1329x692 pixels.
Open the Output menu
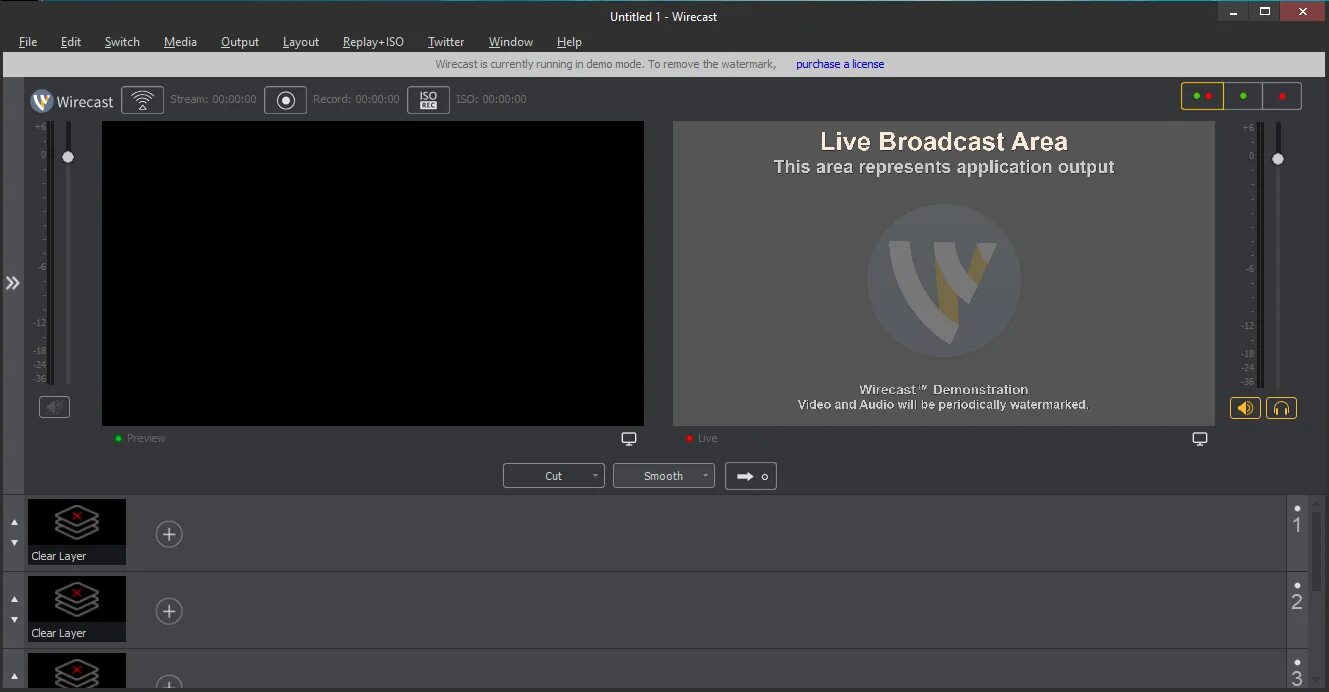(240, 42)
